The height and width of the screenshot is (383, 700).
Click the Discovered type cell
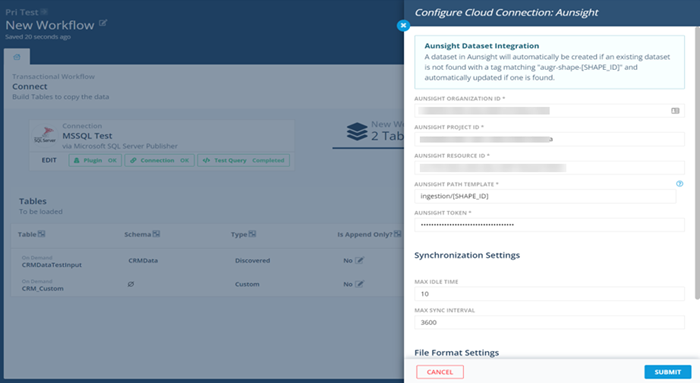click(252, 260)
